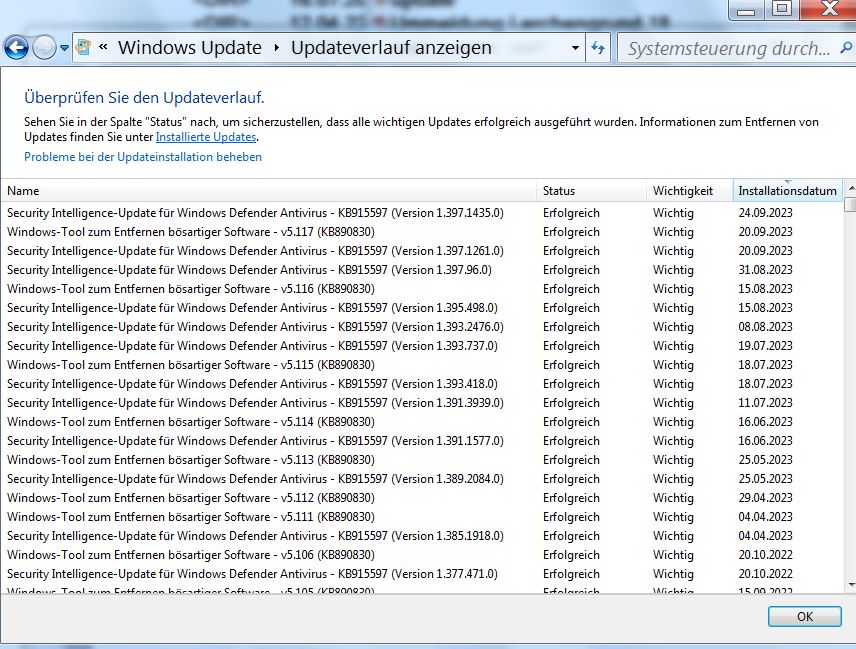The image size is (856, 649).
Task: Select the update Version 1.393.2476.0 row
Action: pyautogui.click(x=421, y=327)
